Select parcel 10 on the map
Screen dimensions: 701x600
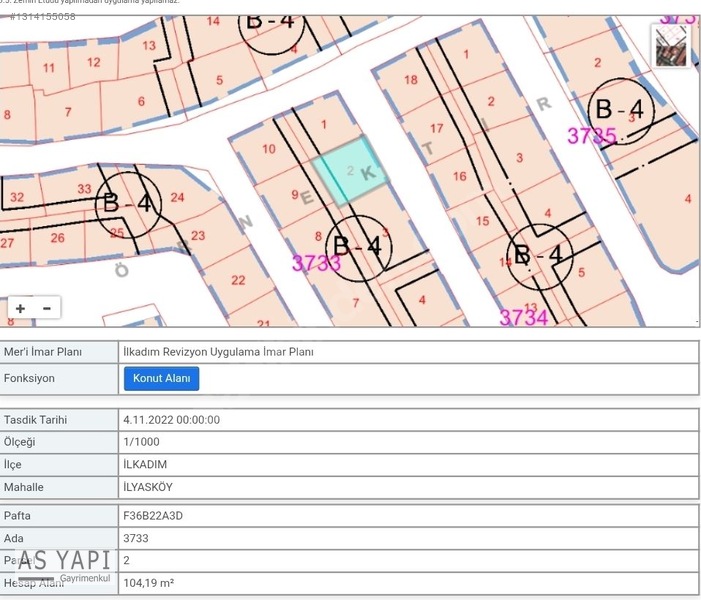click(x=269, y=148)
